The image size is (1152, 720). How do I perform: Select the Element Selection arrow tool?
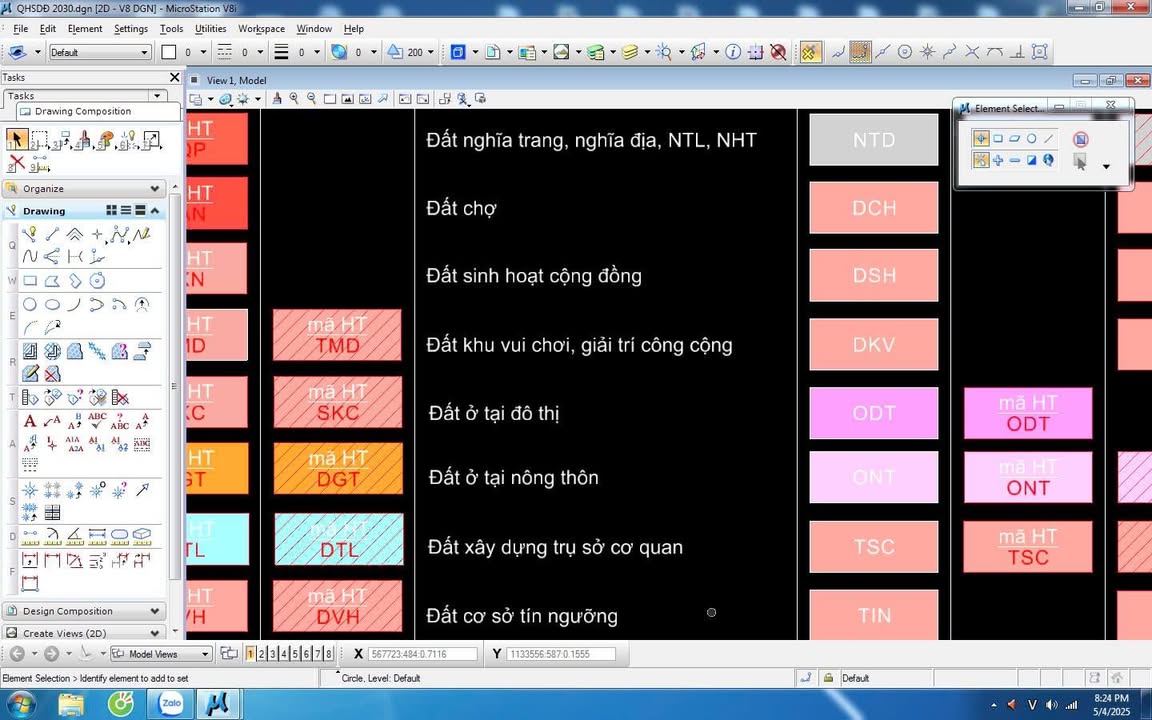(x=16, y=139)
